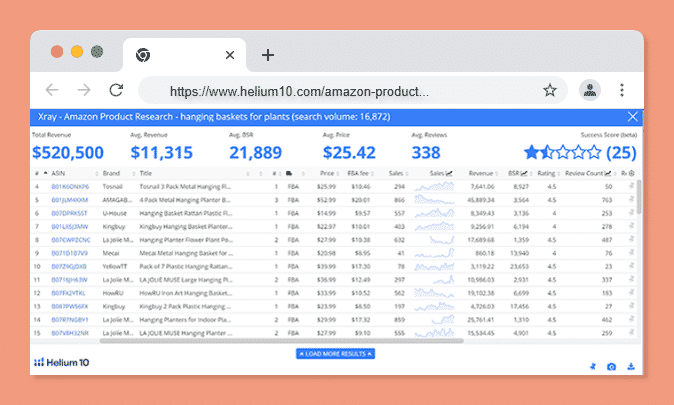Sort by the Title column arrows
The image size is (674, 405).
click(x=248, y=174)
